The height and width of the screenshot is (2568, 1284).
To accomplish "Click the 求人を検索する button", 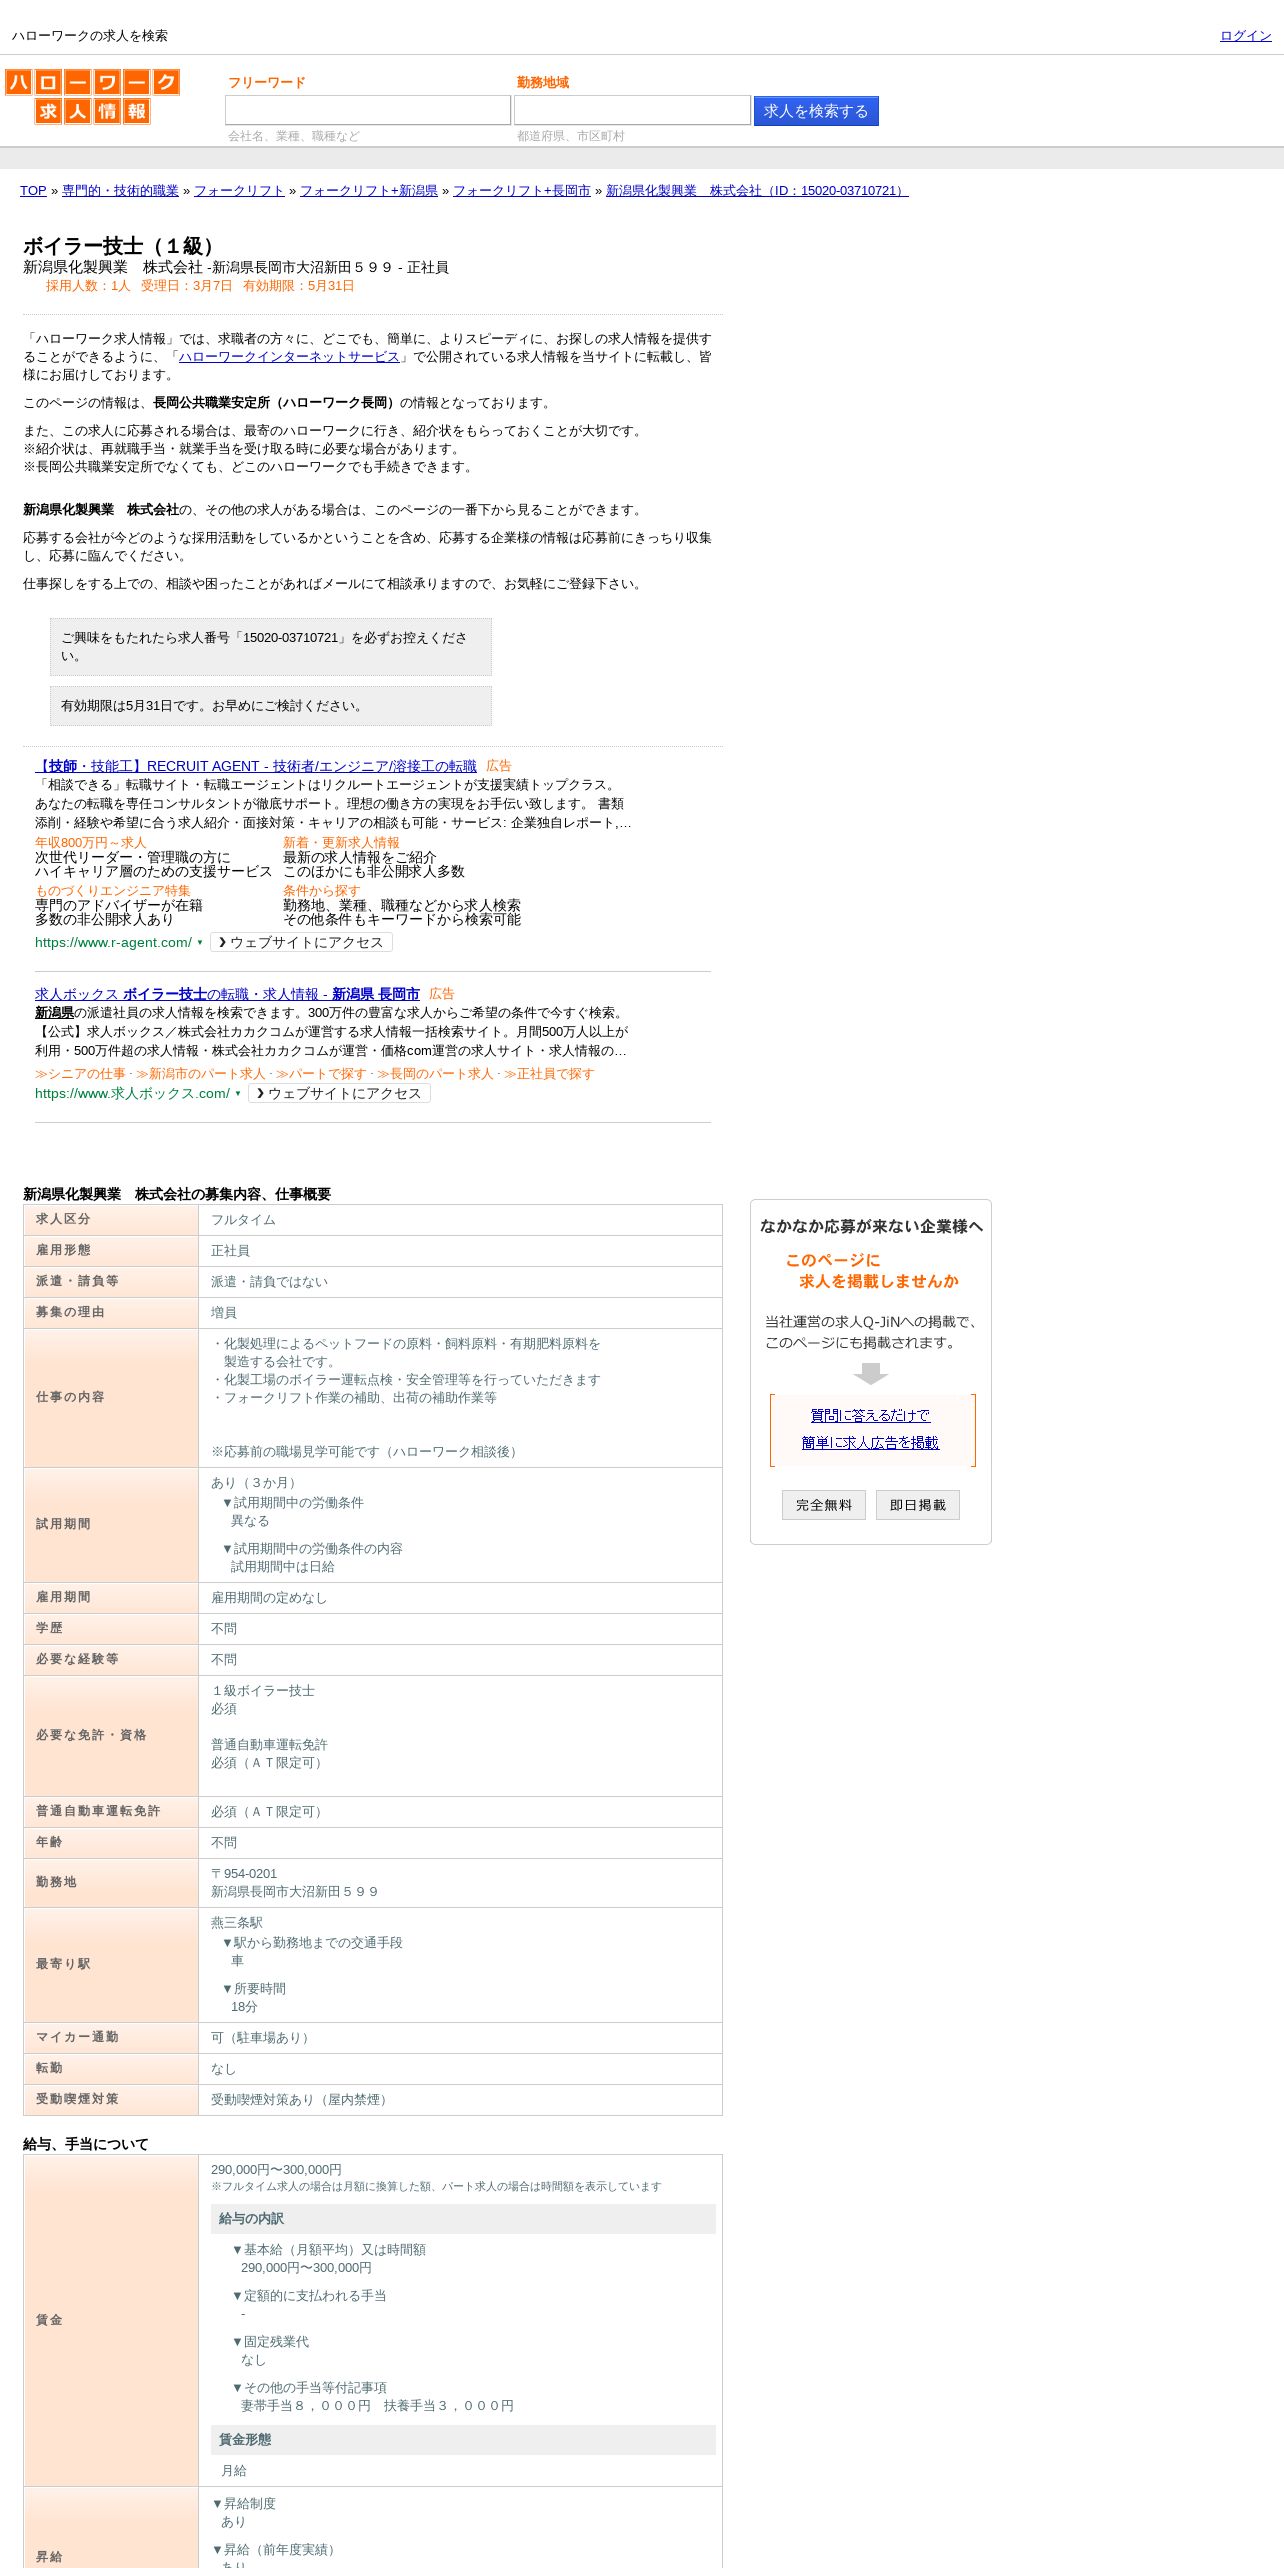I will click(816, 111).
